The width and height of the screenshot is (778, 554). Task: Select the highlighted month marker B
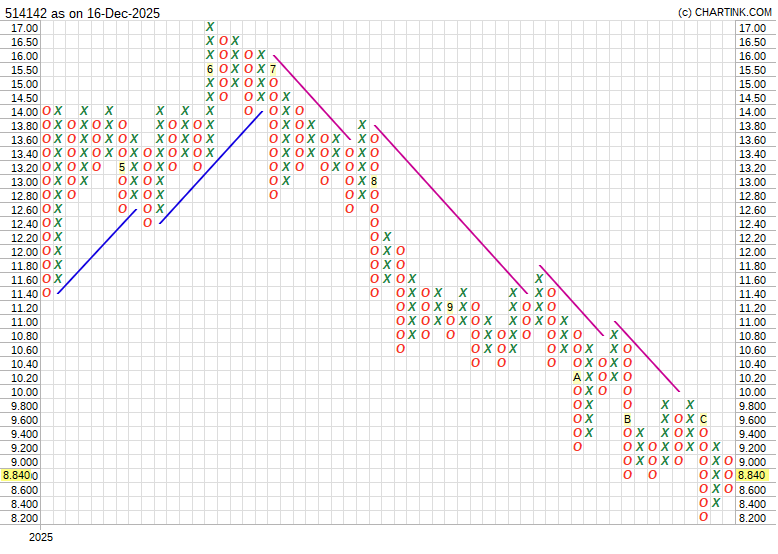coord(627,419)
